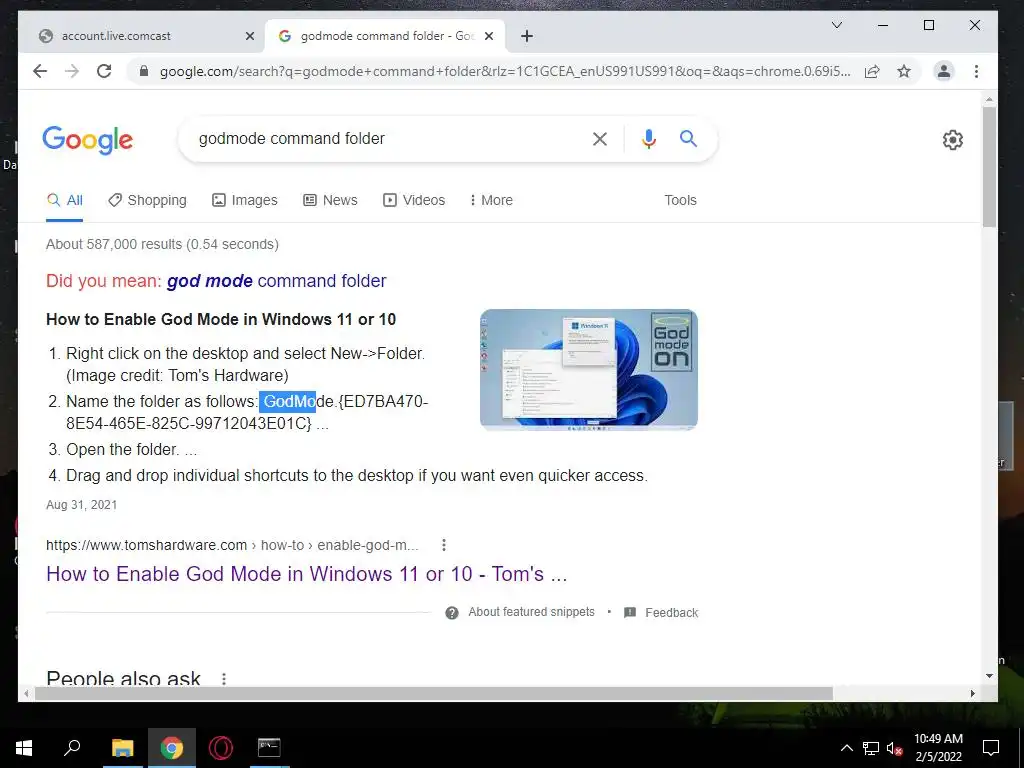Click the browser forward arrow
The height and width of the screenshot is (768, 1024).
(x=72, y=71)
